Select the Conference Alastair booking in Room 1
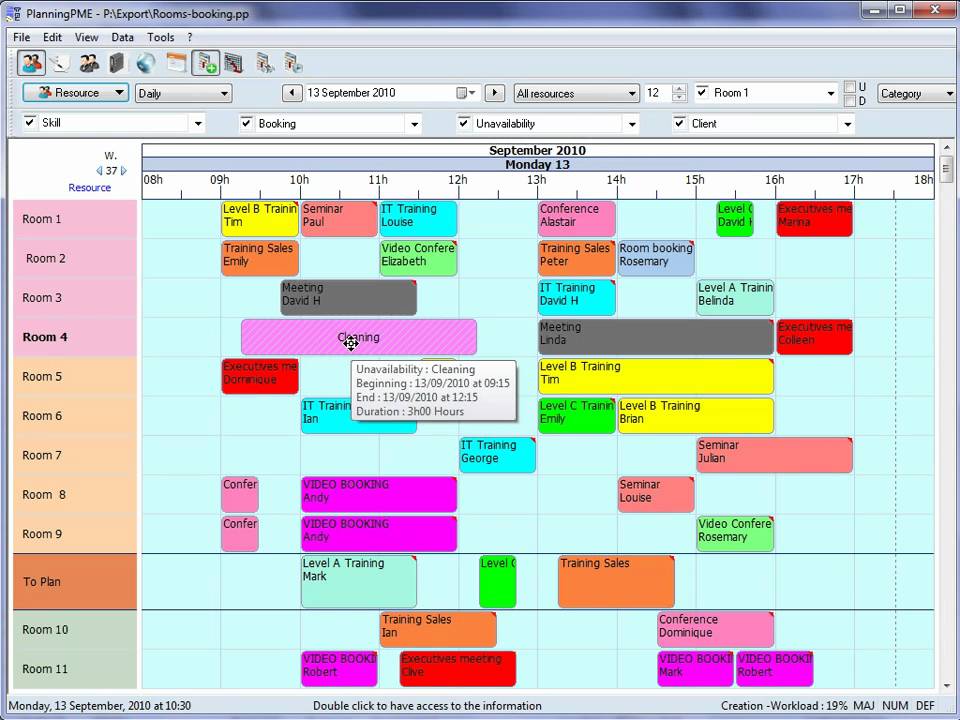The width and height of the screenshot is (960, 720). (x=577, y=219)
